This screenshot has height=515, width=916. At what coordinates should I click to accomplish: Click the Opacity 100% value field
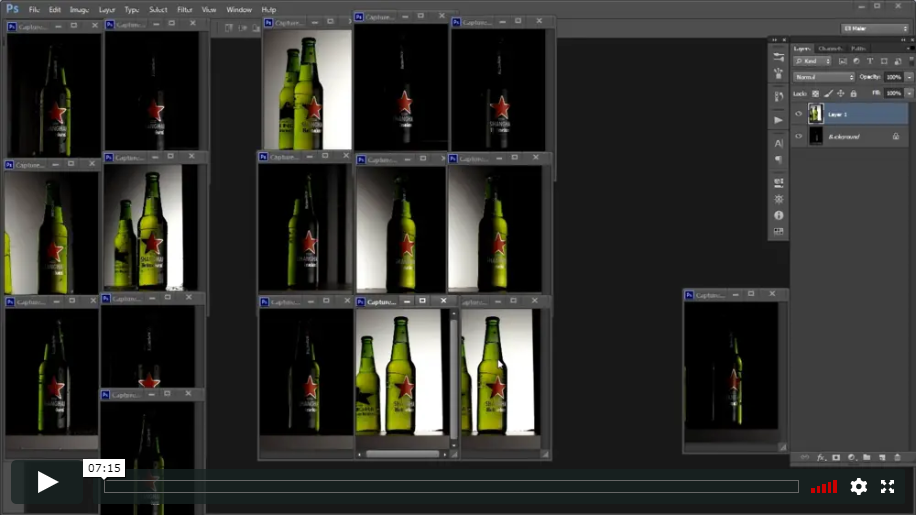point(894,77)
